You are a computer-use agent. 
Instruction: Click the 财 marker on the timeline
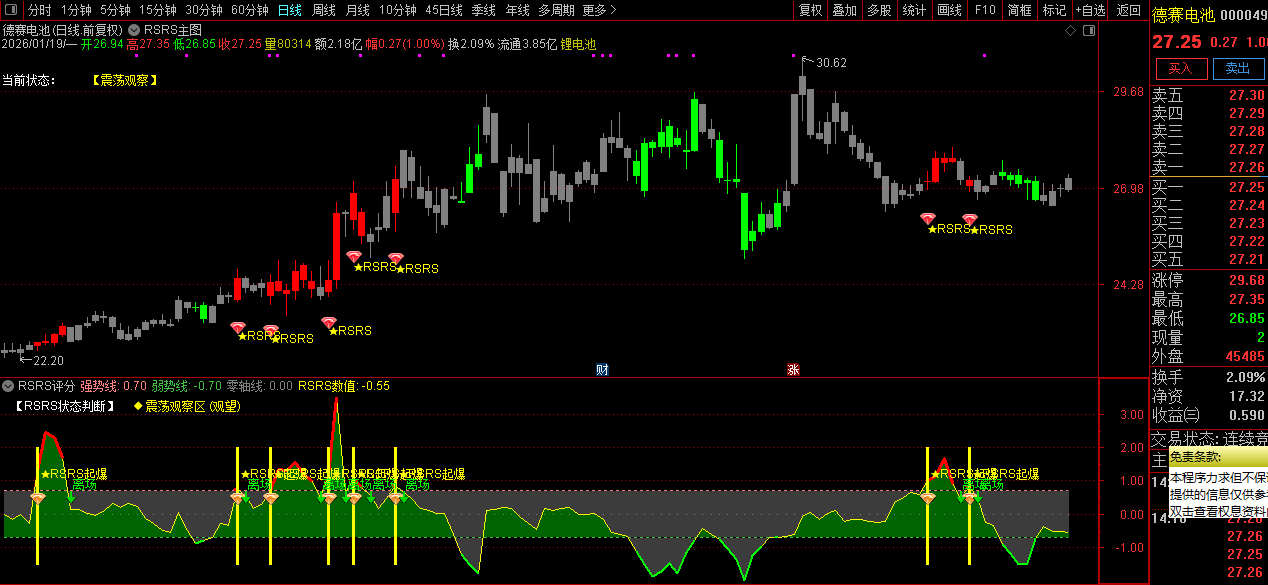click(602, 369)
